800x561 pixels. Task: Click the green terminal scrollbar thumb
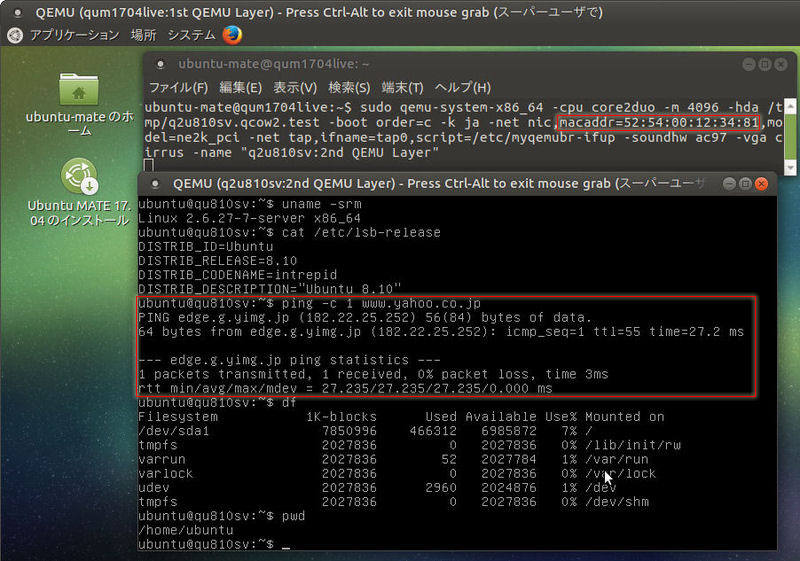point(790,137)
